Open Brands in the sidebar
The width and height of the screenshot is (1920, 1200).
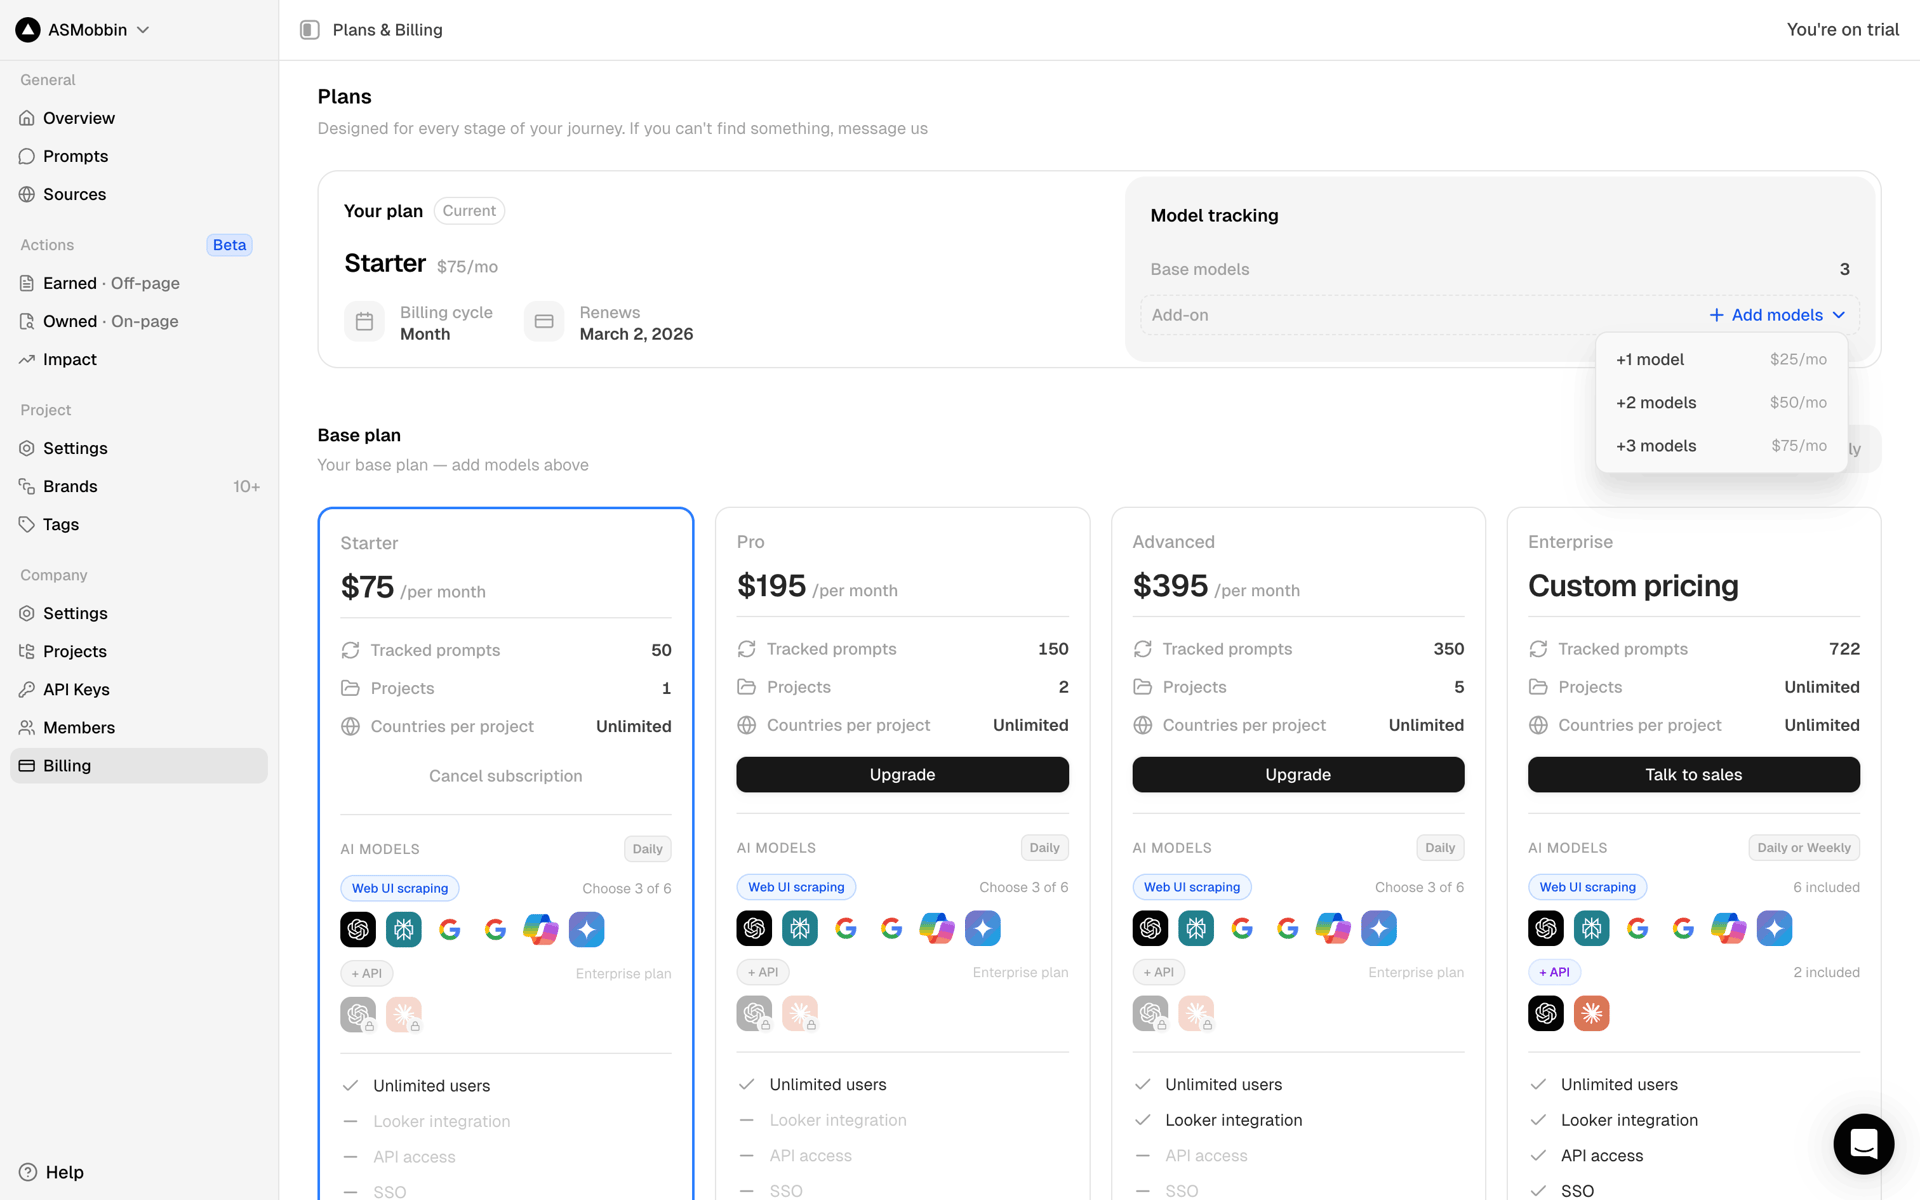139,486
